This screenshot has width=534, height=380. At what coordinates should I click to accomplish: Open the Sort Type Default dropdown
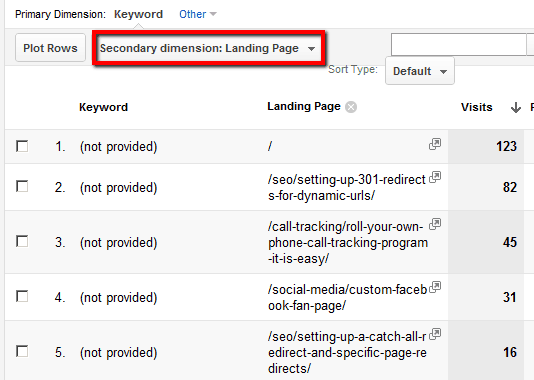point(420,71)
